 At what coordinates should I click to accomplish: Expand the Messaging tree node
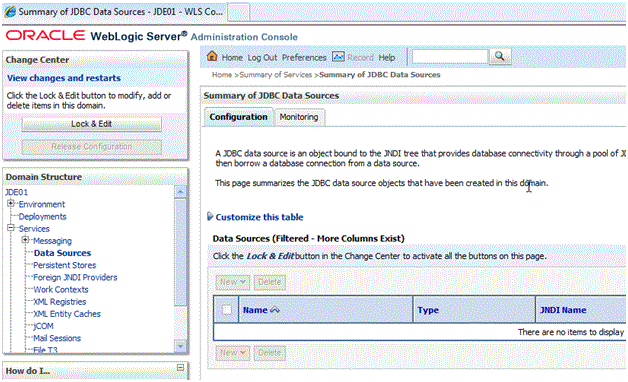[x=26, y=240]
